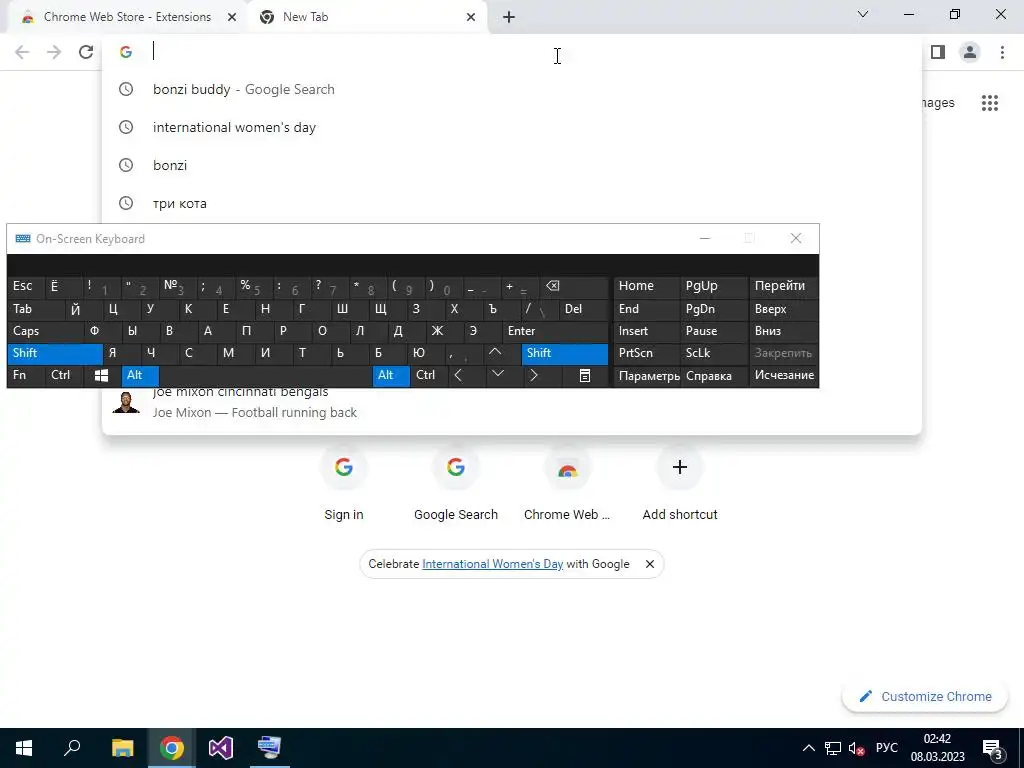Open Visual Studio from the taskbar
Screen dimensions: 1024x768
coord(221,748)
